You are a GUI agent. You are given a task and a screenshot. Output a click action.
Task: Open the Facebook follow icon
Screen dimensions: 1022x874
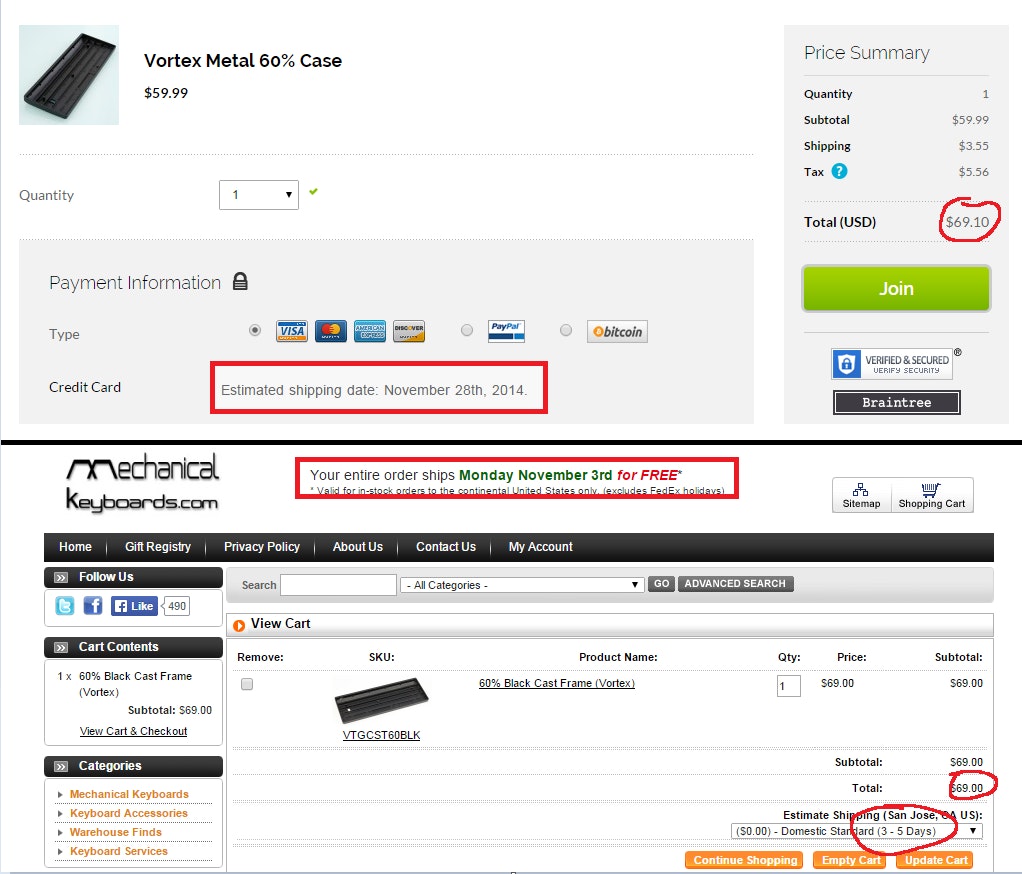click(93, 606)
